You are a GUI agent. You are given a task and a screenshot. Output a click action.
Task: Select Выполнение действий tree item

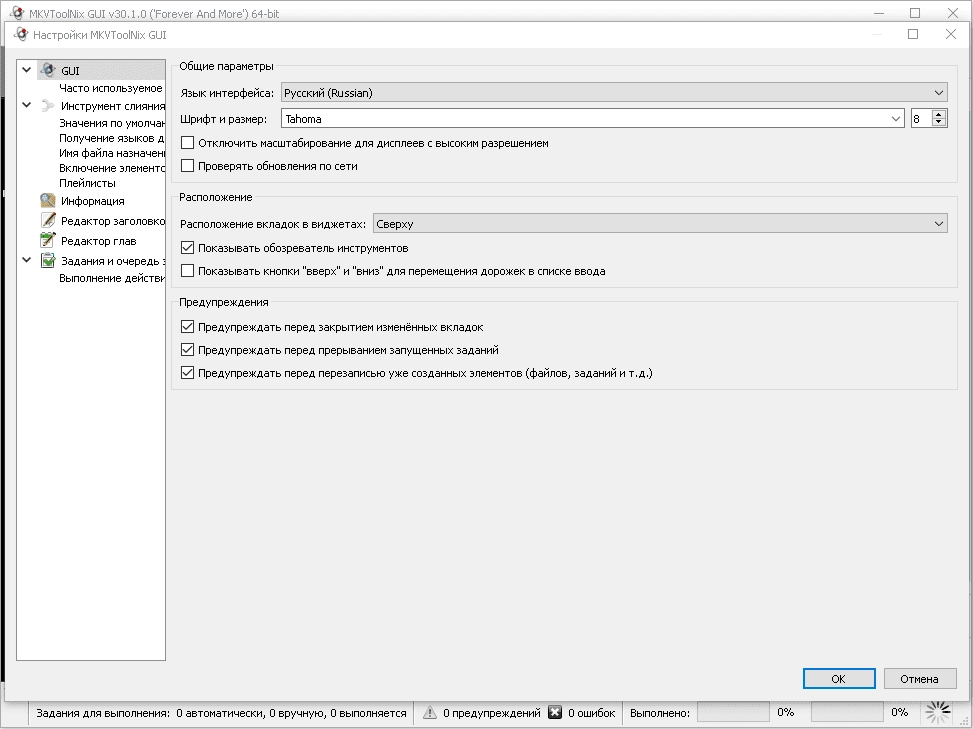coord(112,278)
